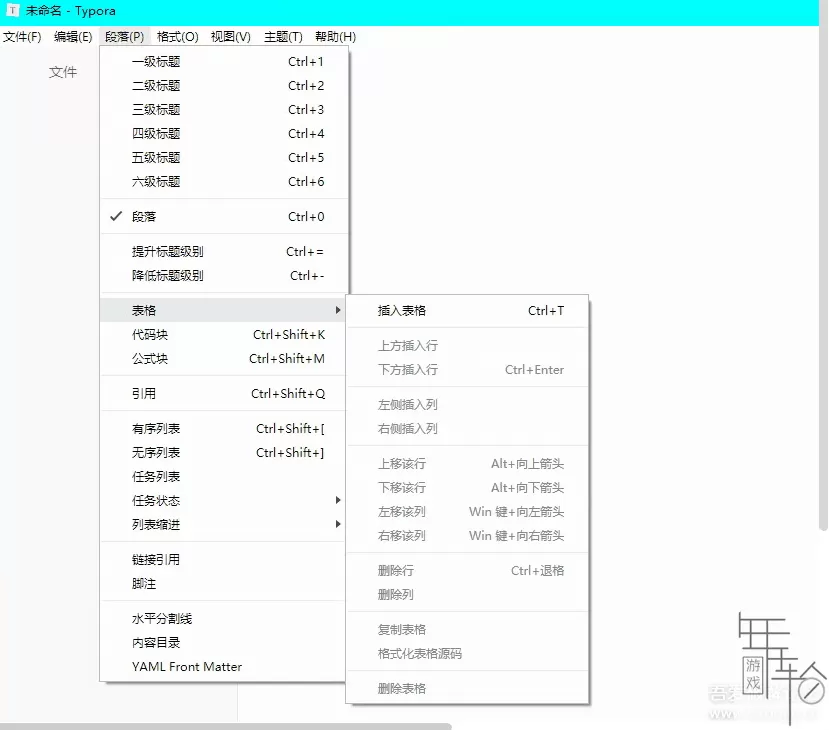The height and width of the screenshot is (730, 829).
Task: Insert a 公式块 math block
Action: 224,358
